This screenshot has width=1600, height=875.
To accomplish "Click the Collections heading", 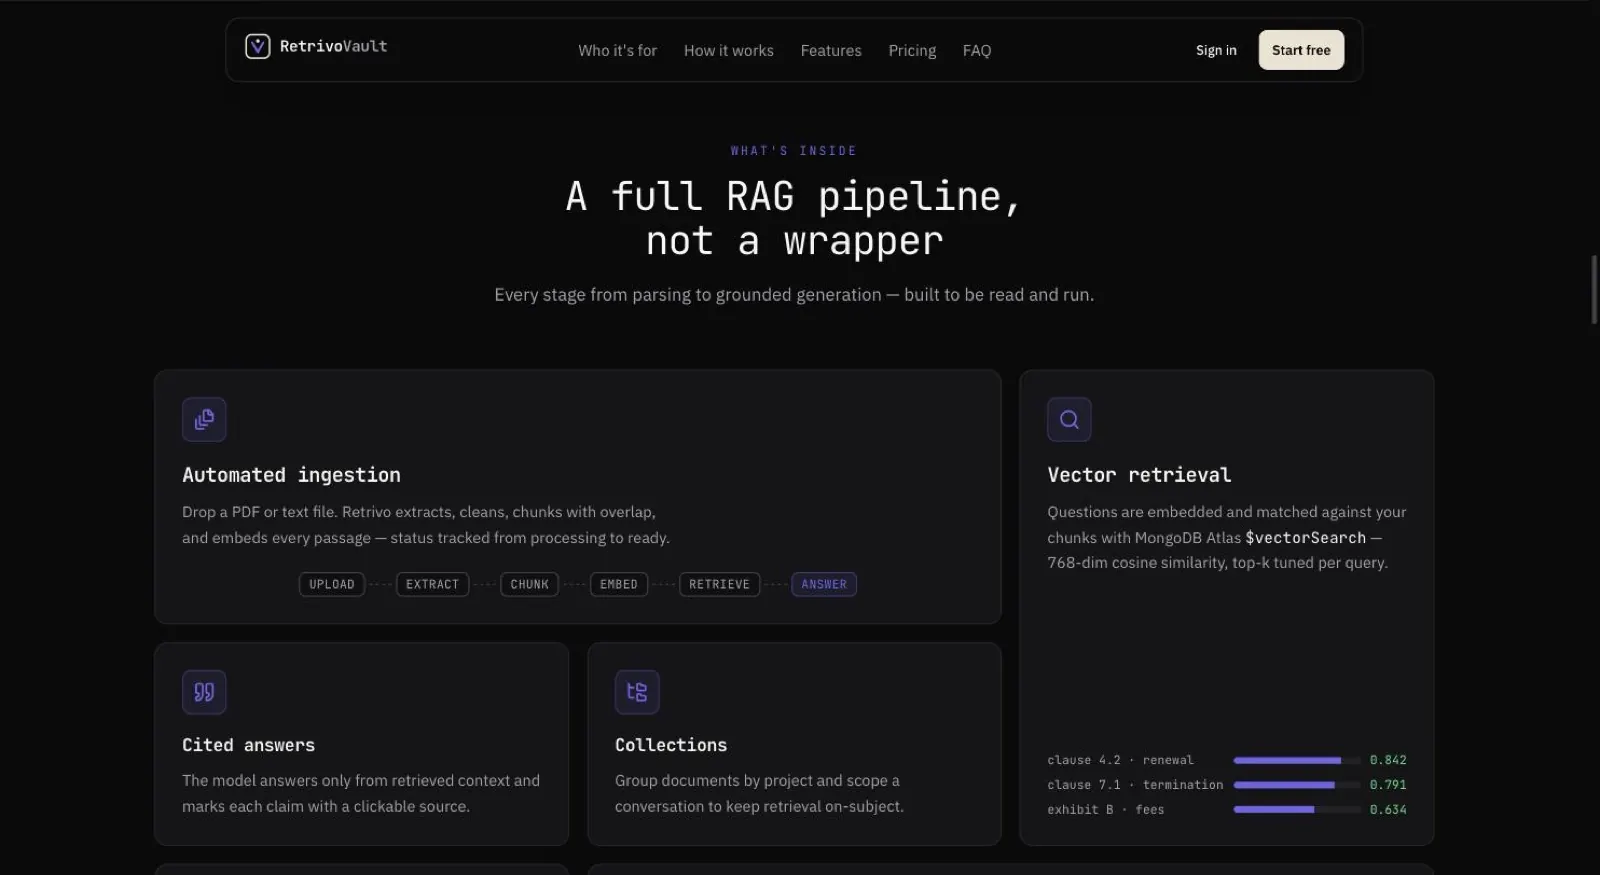I will click(671, 745).
